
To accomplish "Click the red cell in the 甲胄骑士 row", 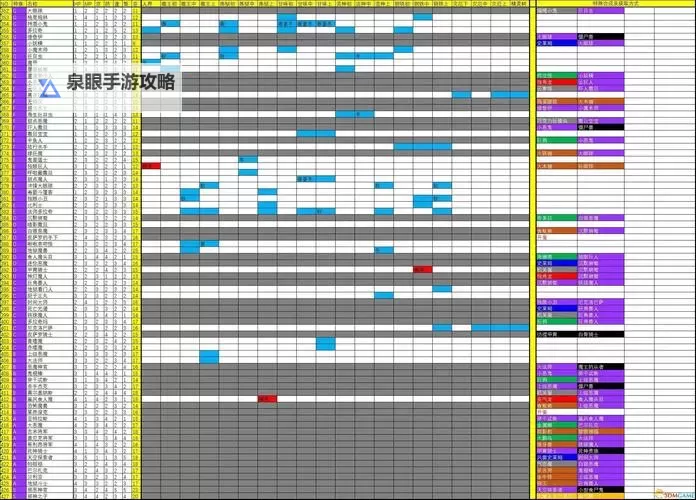I will point(423,270).
